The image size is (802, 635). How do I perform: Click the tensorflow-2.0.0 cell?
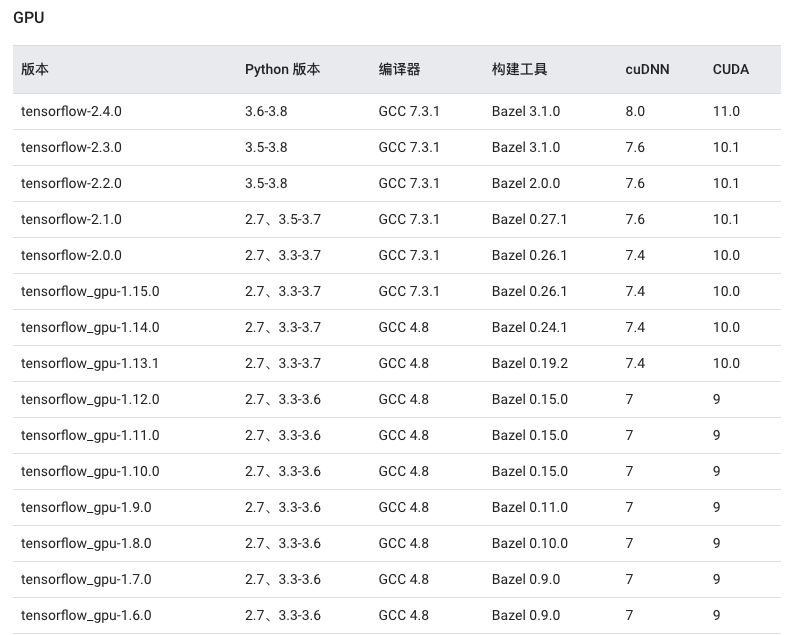[71, 255]
